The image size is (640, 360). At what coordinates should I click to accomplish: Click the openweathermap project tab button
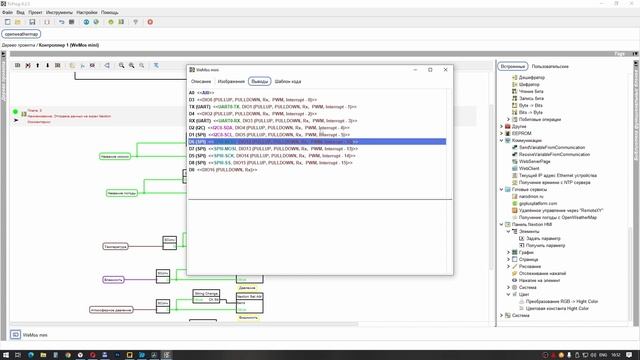(x=21, y=34)
